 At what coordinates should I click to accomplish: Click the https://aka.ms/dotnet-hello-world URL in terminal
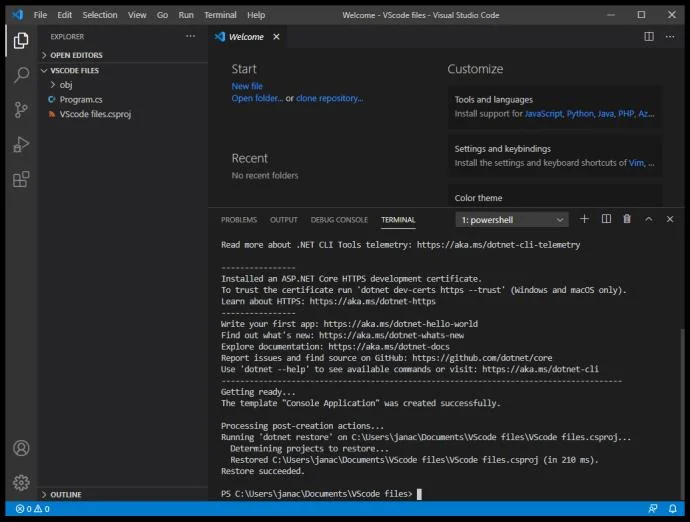(400, 324)
